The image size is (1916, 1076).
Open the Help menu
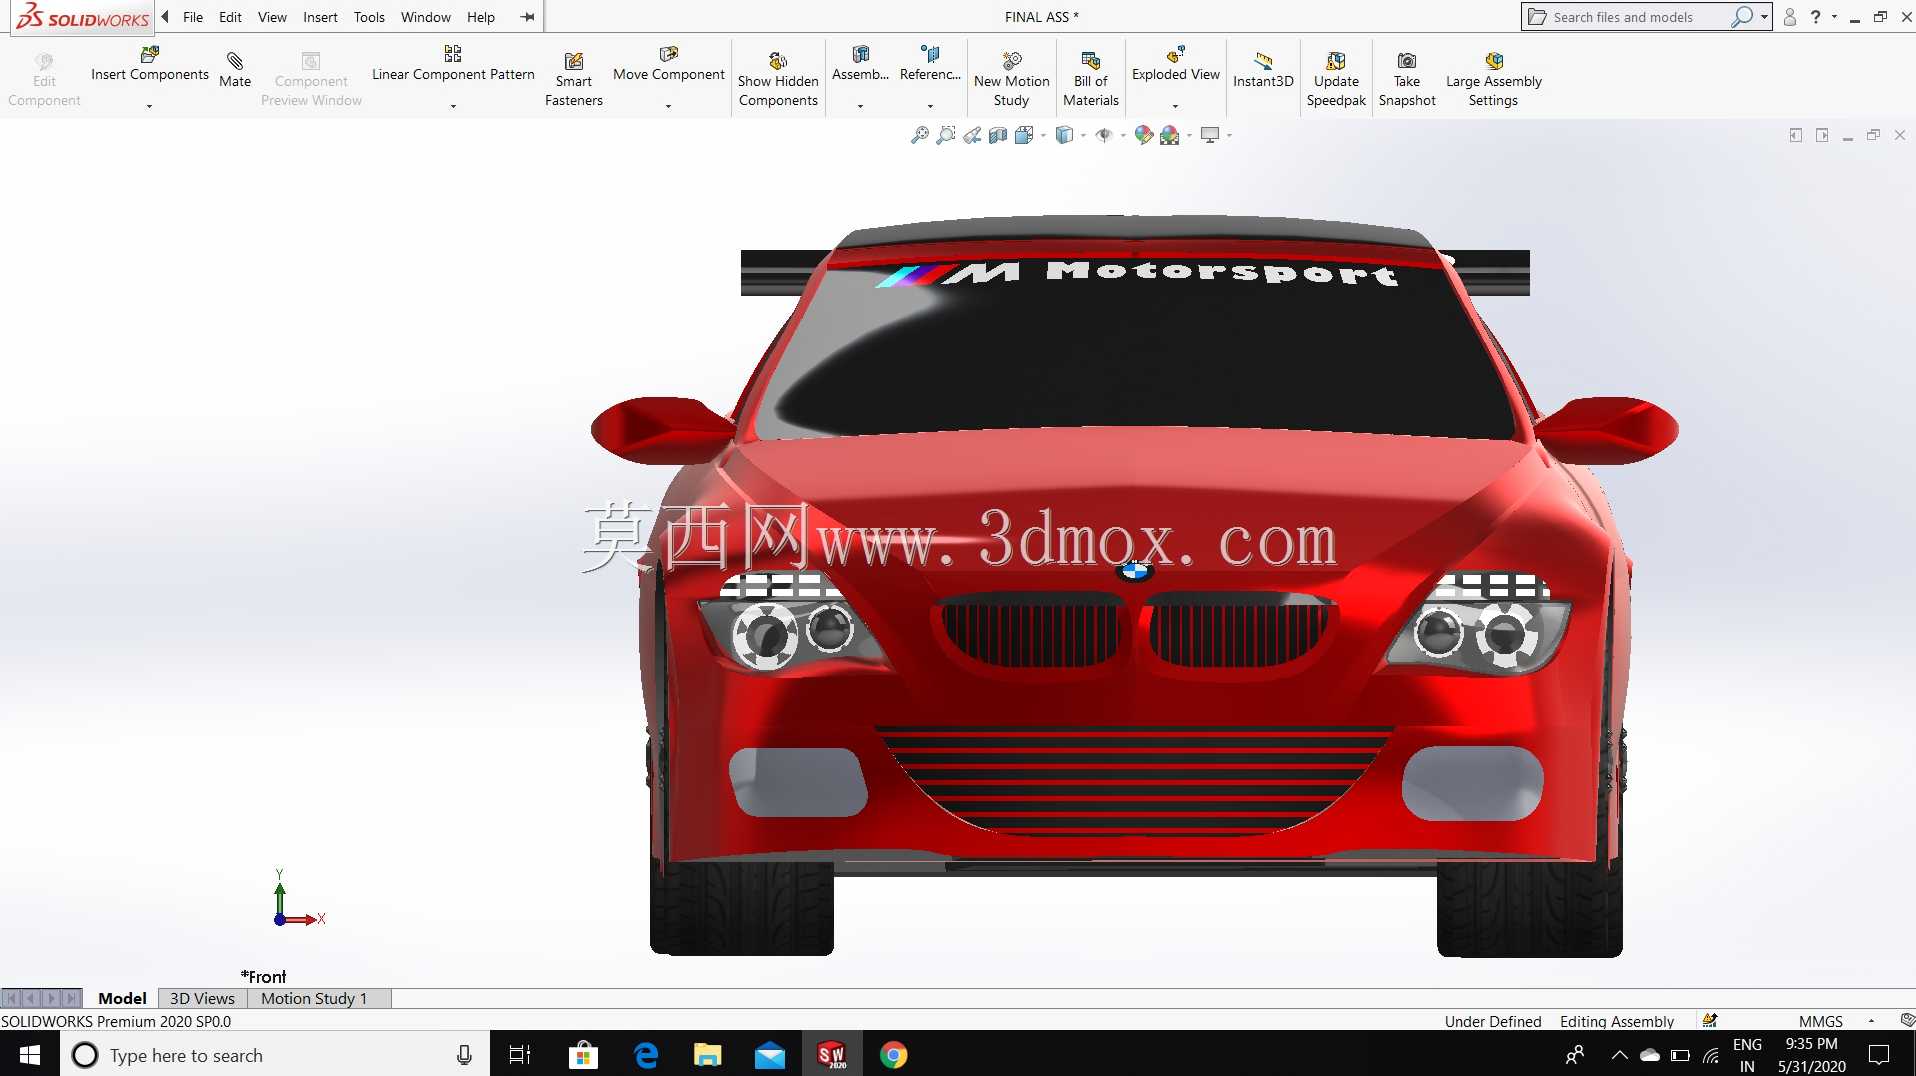481,17
